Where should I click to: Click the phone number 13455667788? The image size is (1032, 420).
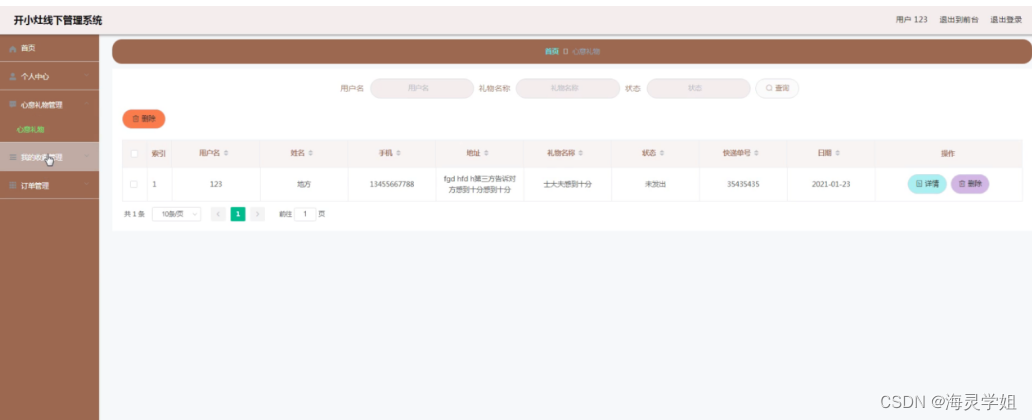[392, 184]
